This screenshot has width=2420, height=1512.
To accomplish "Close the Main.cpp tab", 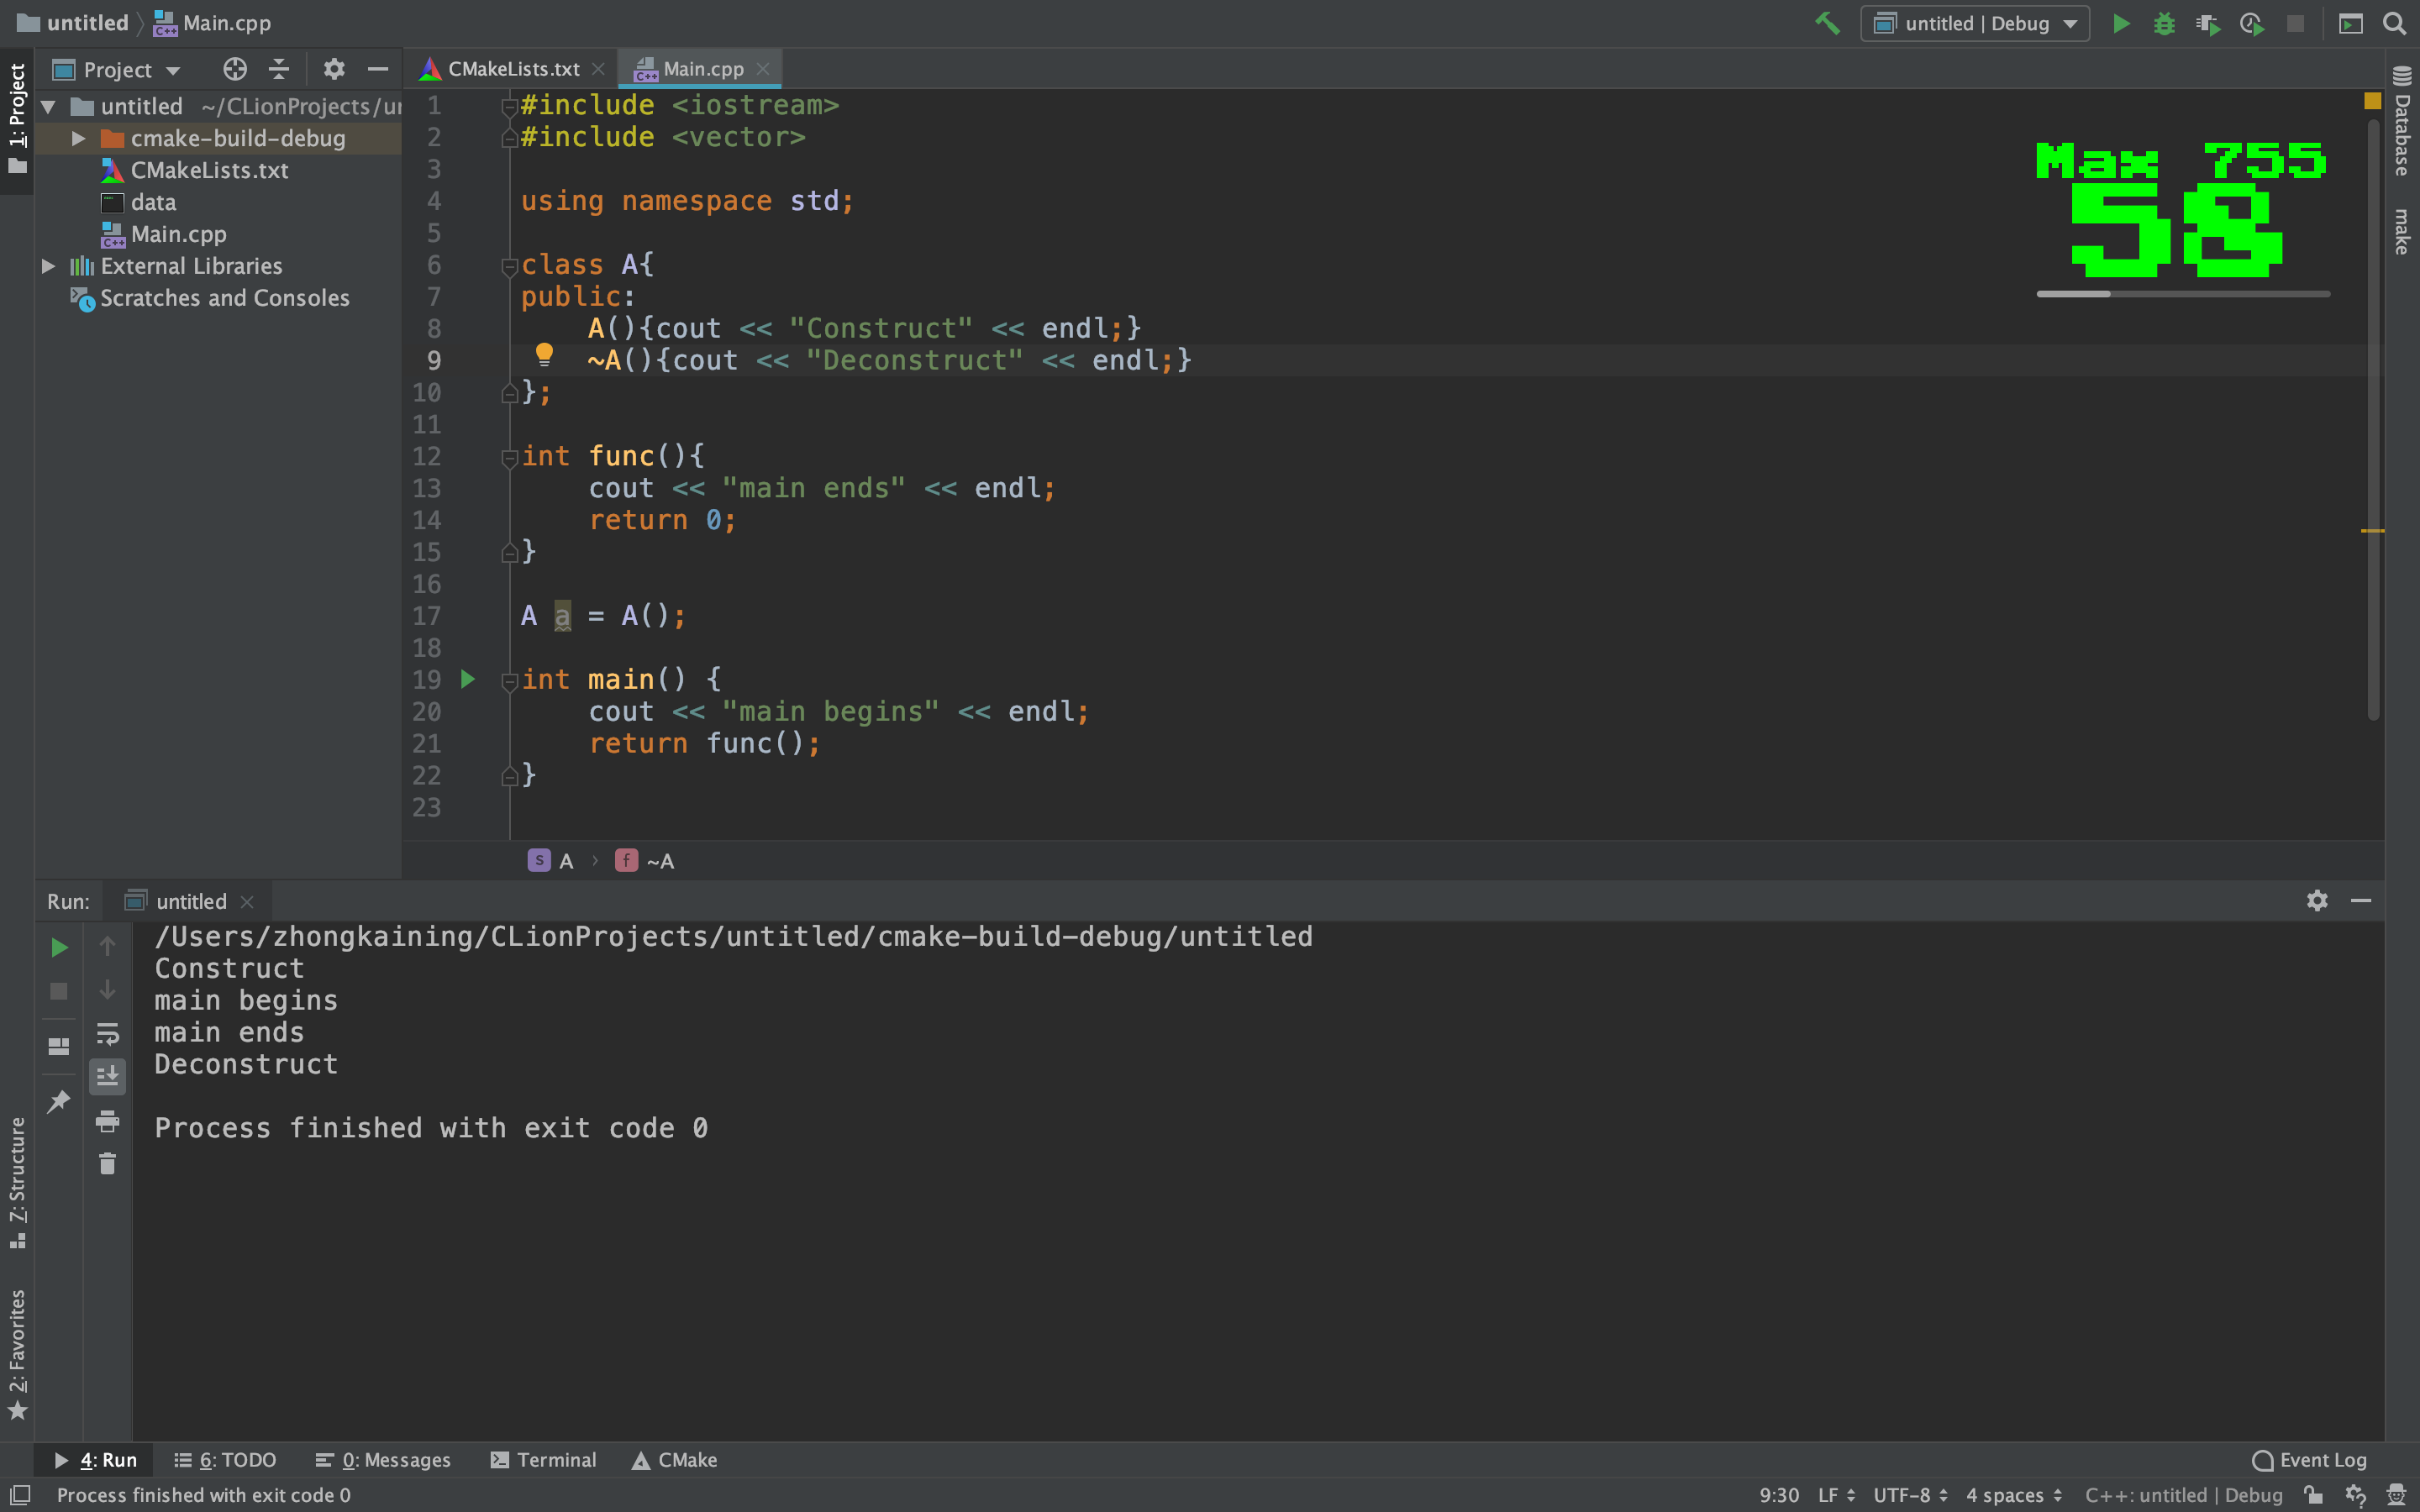I will [x=763, y=69].
